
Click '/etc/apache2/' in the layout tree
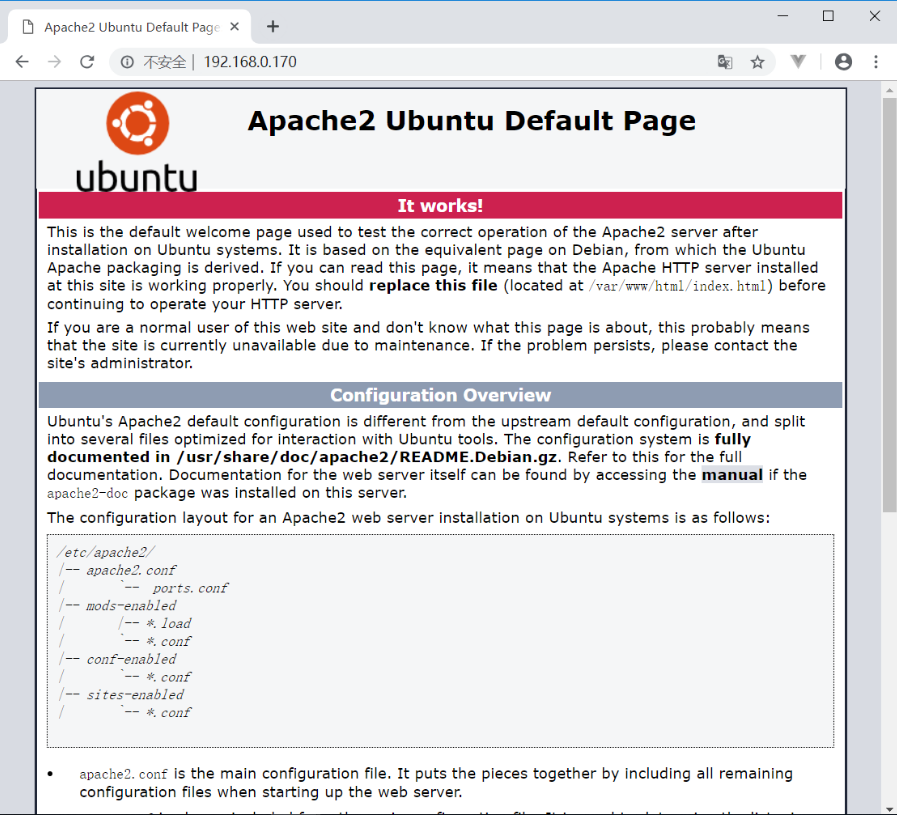pyautogui.click(x=105, y=552)
